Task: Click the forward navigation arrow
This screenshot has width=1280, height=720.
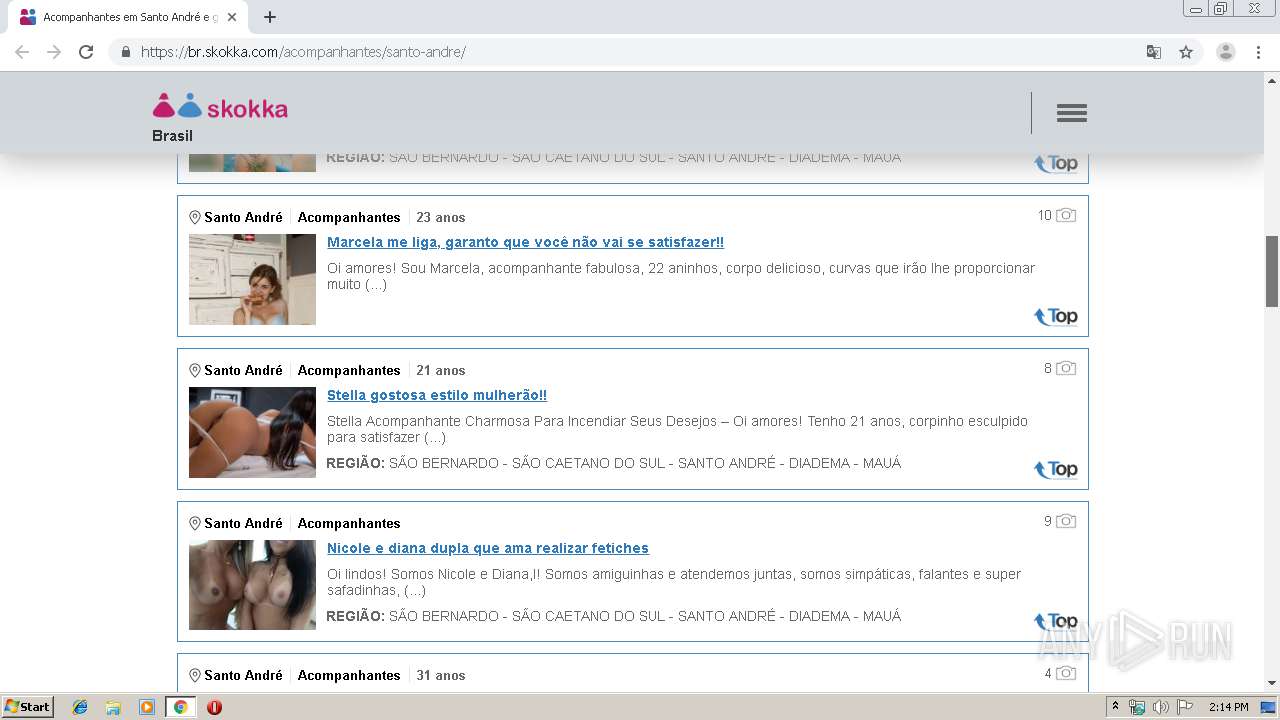Action: 54,52
